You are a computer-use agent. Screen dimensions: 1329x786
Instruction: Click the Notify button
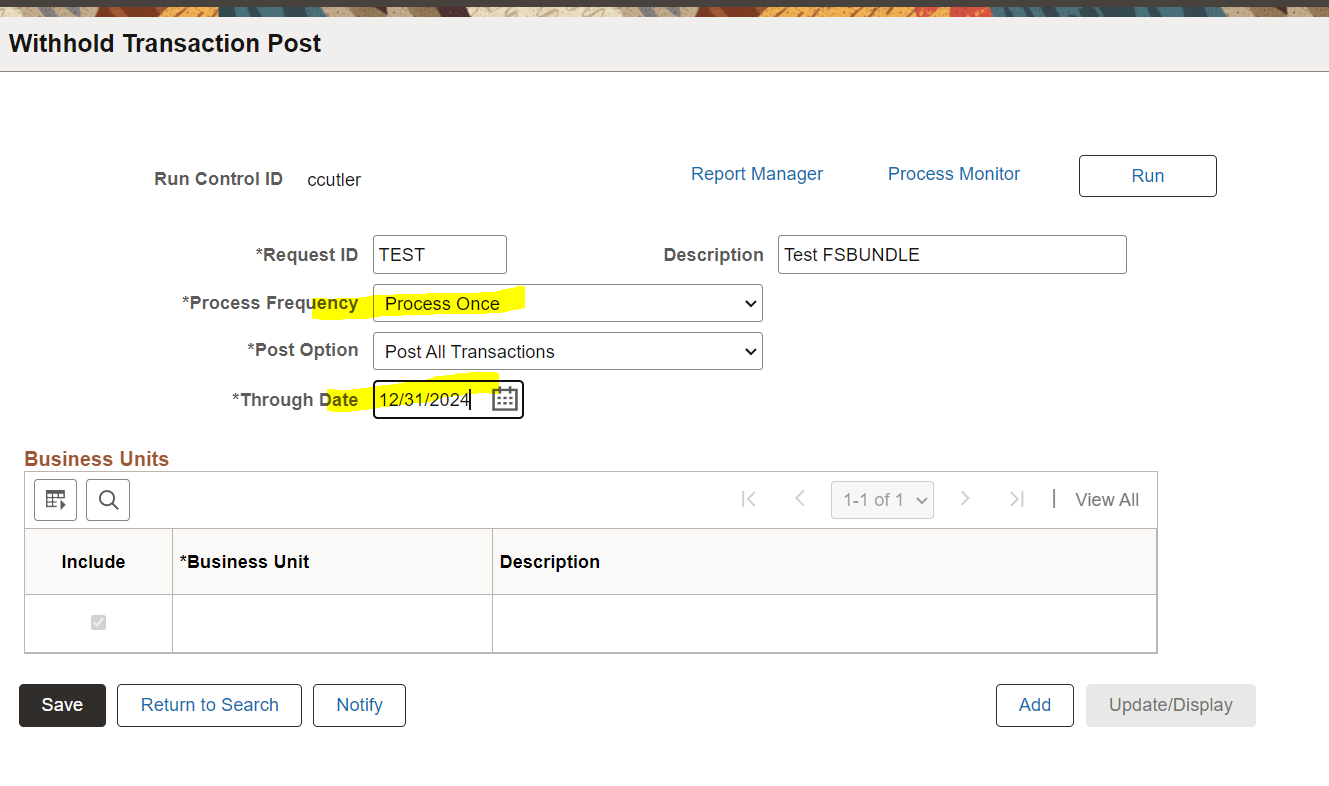pyautogui.click(x=359, y=705)
